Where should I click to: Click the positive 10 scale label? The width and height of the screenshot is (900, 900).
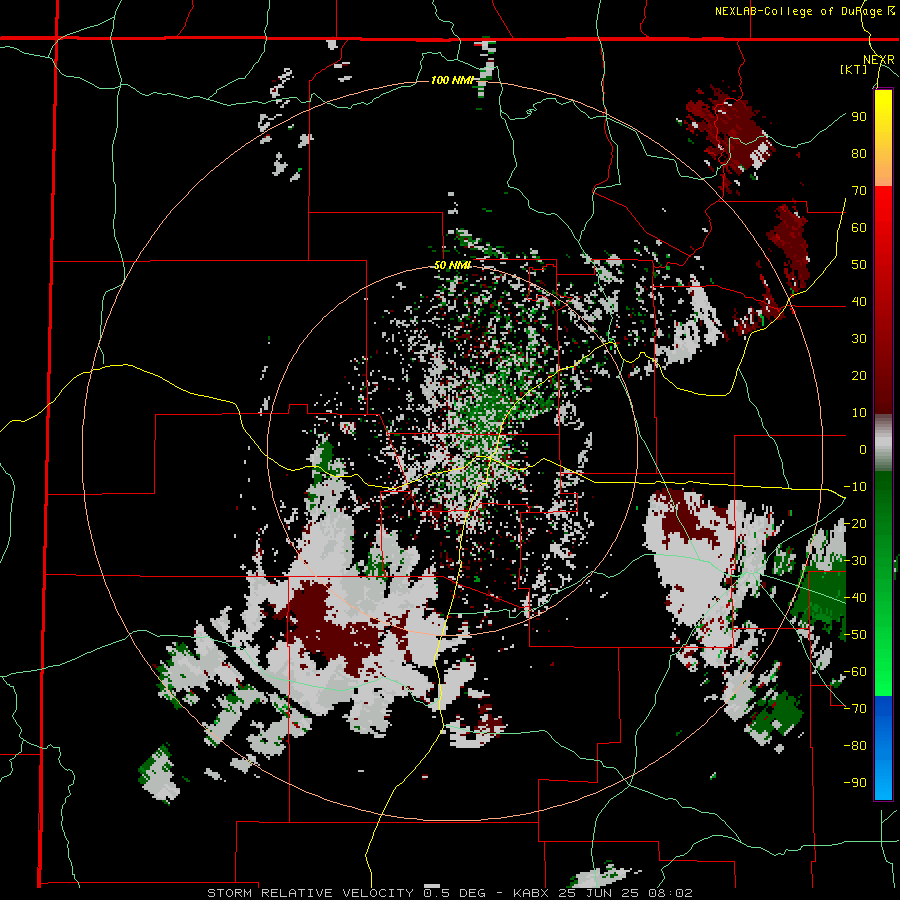coord(859,413)
